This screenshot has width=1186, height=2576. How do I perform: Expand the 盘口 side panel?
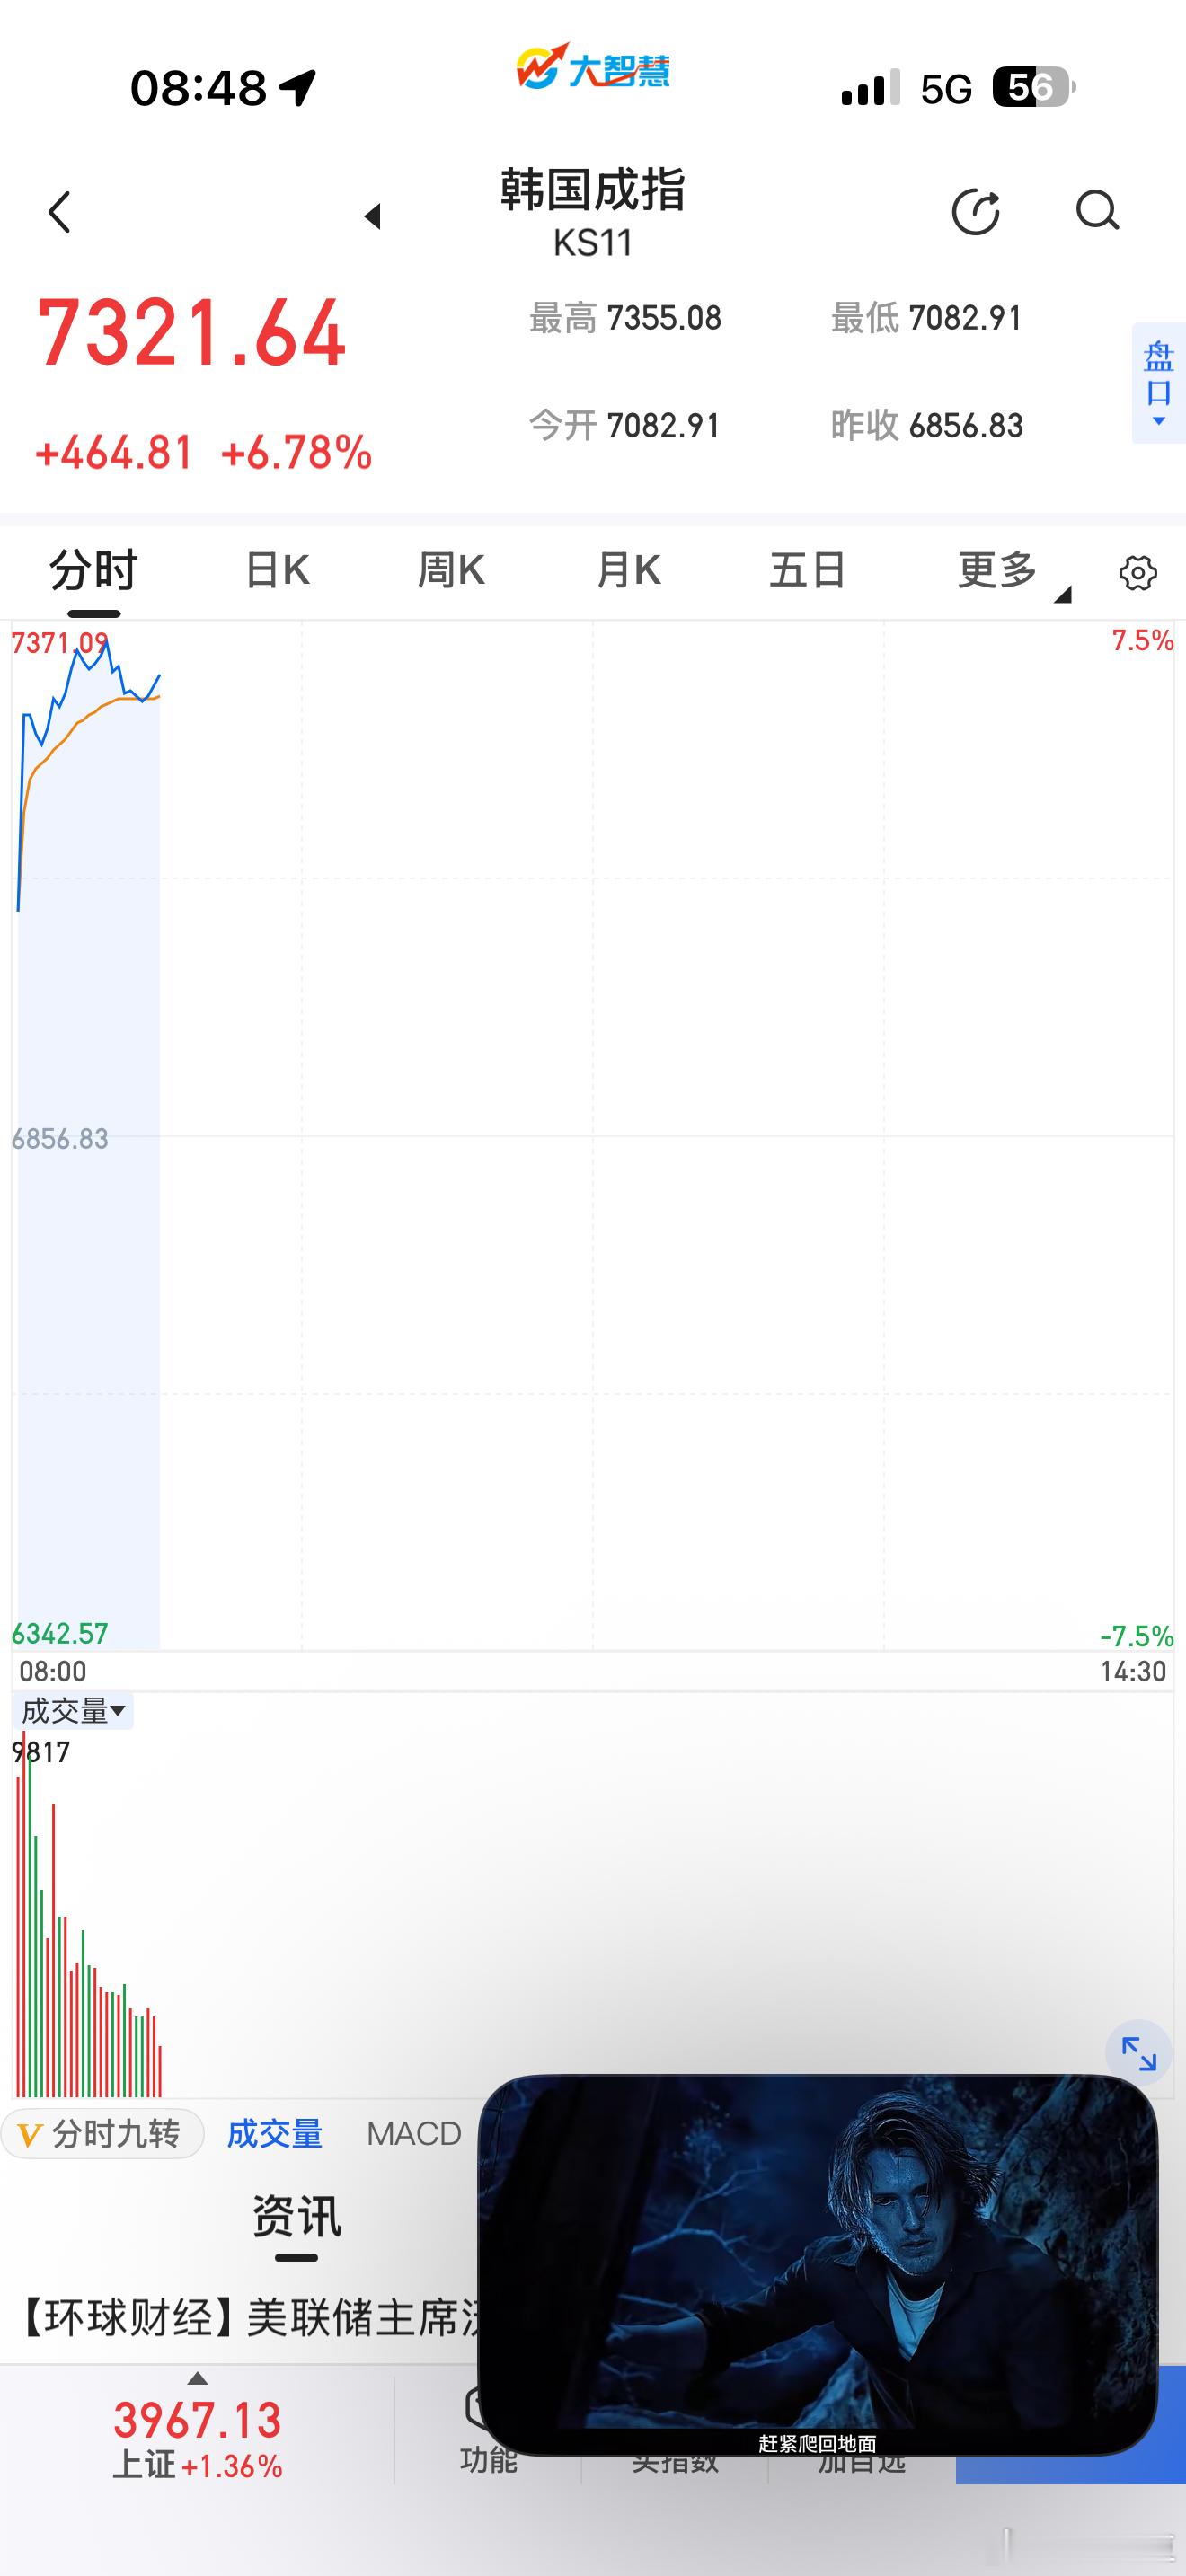pyautogui.click(x=1159, y=383)
